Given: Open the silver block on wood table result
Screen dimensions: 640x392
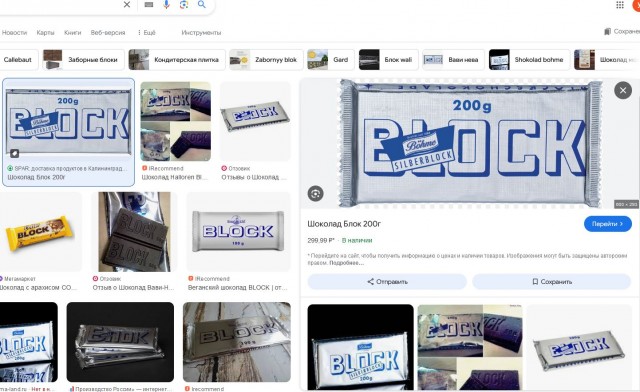Looking at the screenshot, I should point(237,342).
